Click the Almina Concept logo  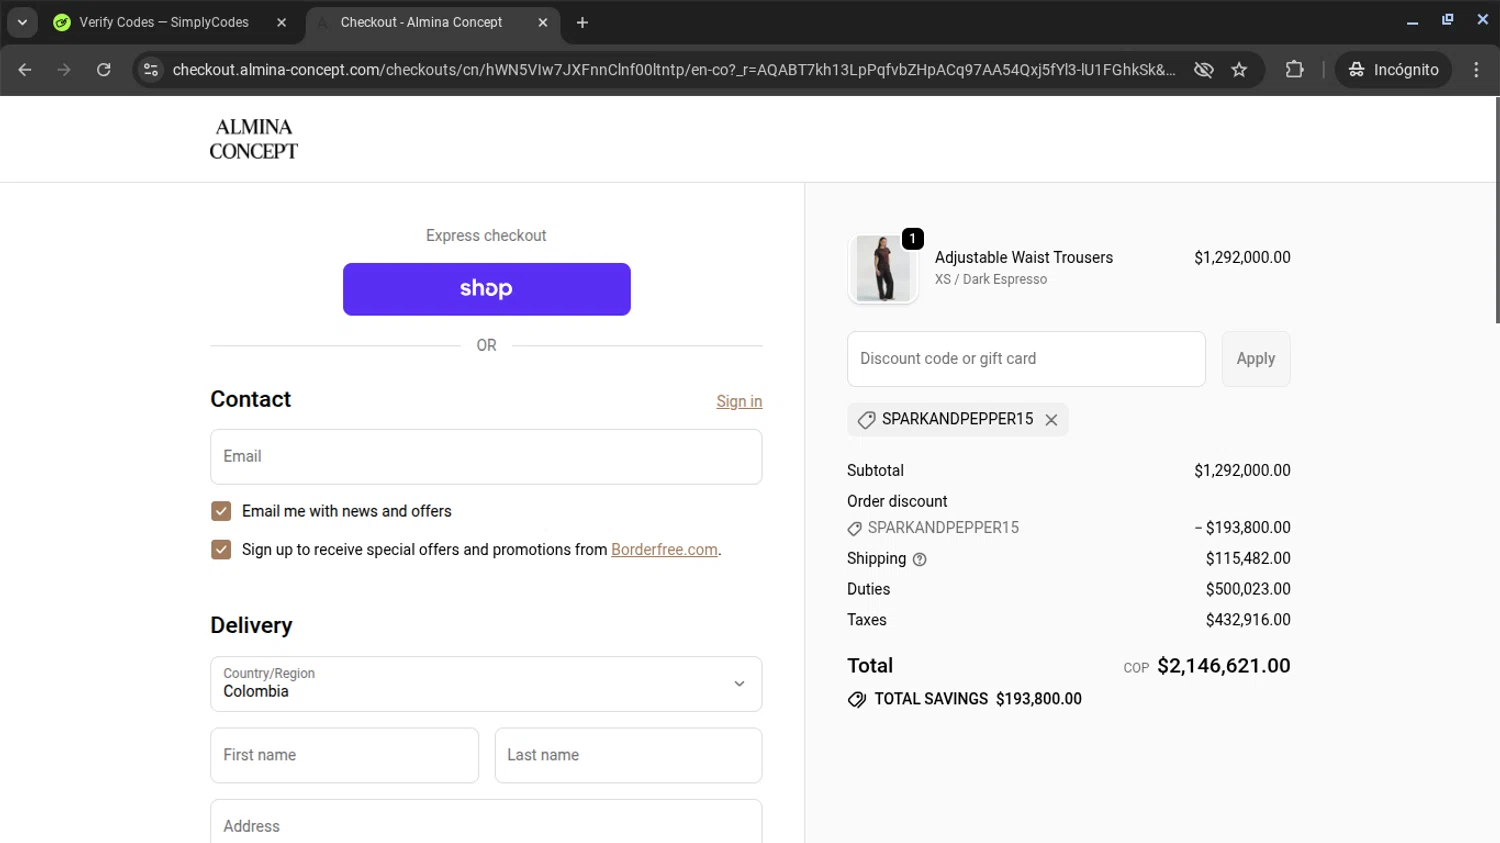click(x=254, y=139)
